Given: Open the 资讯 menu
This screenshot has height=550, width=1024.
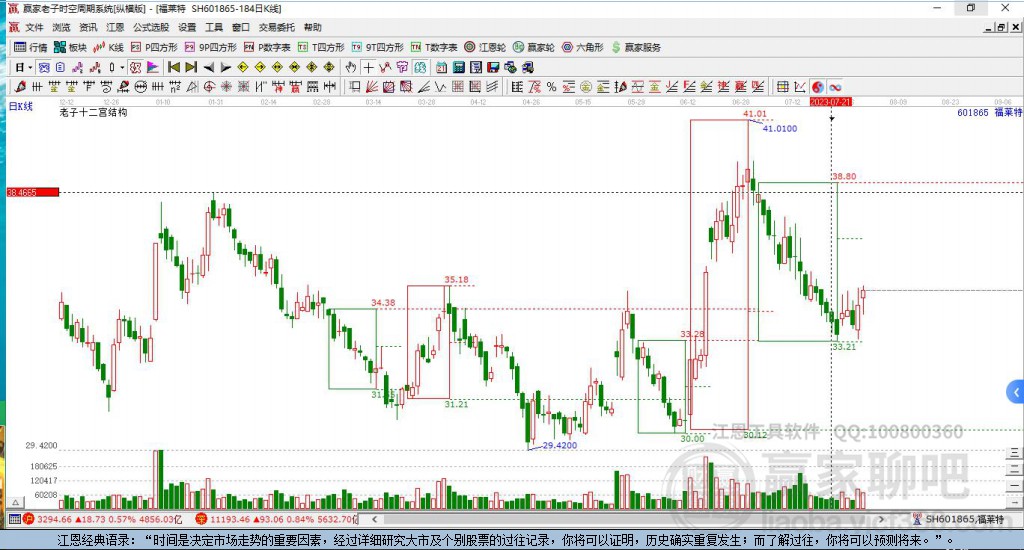Looking at the screenshot, I should point(88,27).
